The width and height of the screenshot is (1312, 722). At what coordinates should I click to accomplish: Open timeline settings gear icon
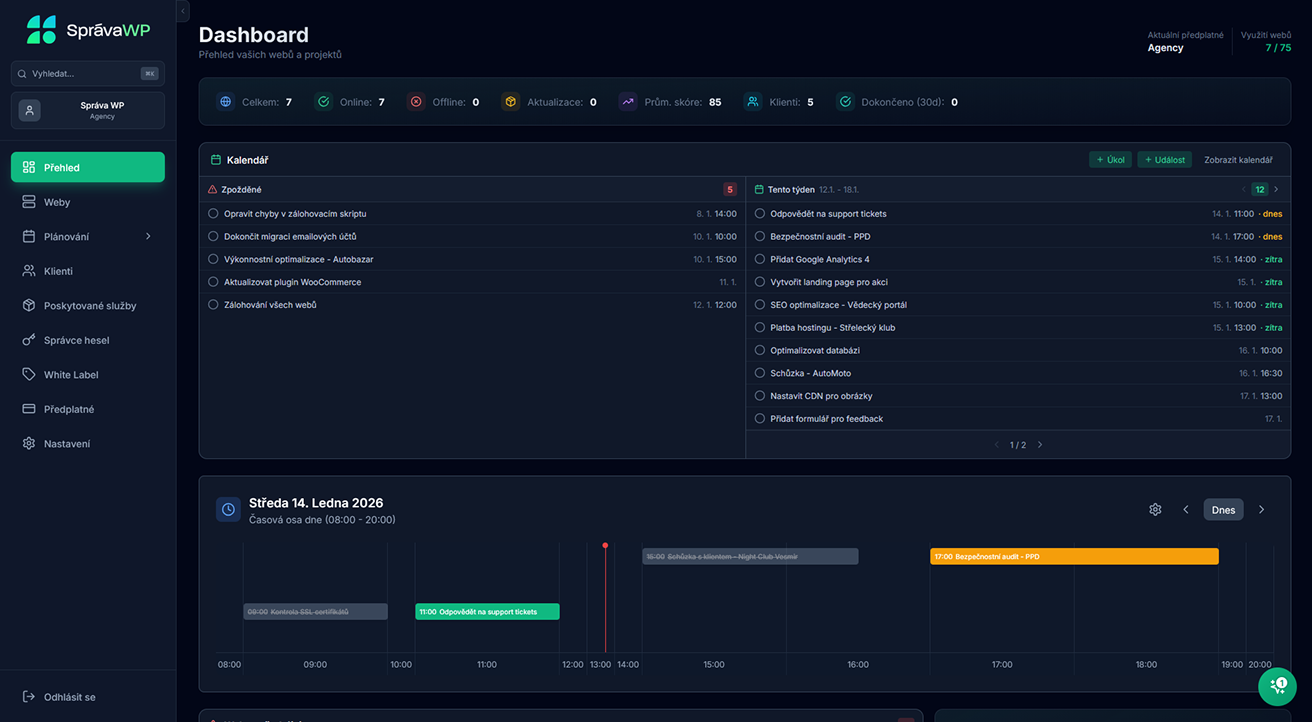point(1155,510)
